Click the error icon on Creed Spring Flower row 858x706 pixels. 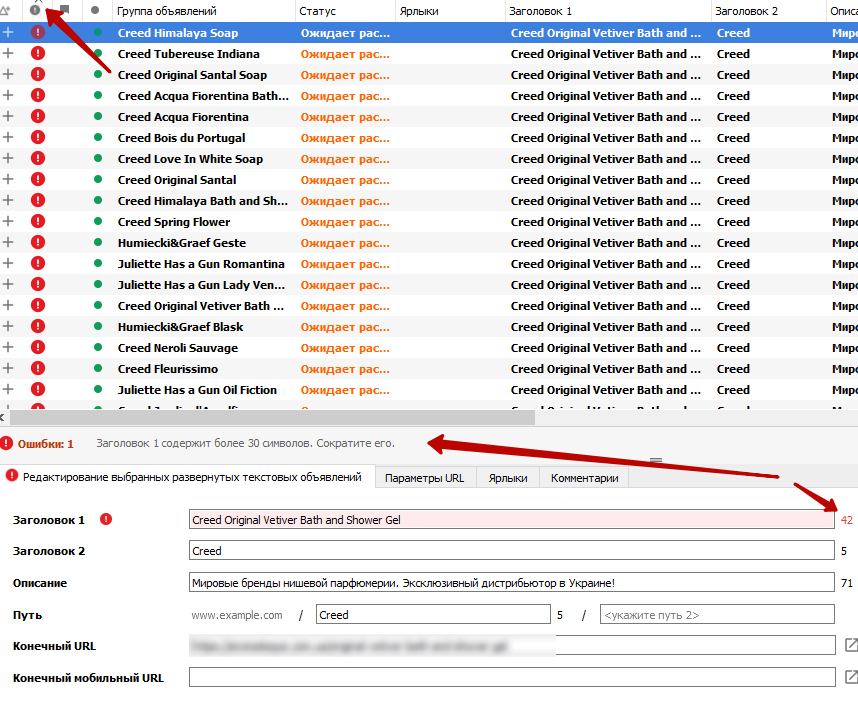coord(38,222)
